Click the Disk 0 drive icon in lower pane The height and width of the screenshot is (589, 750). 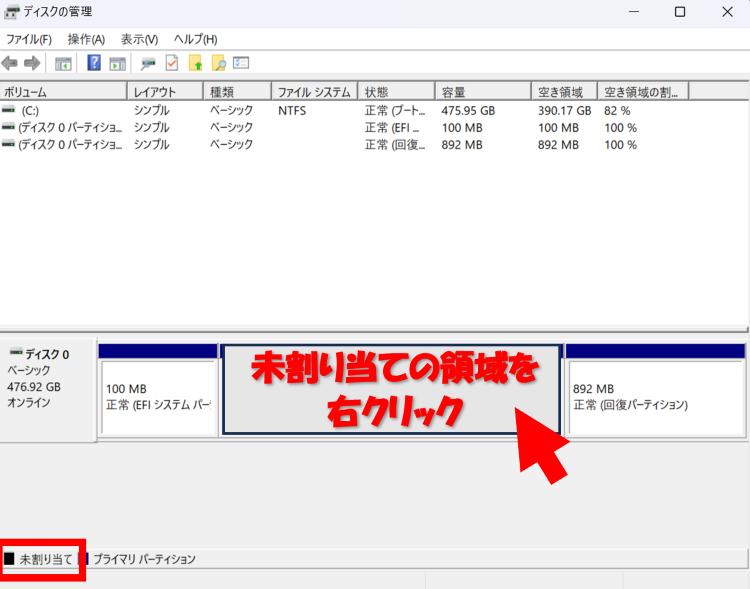pos(16,352)
